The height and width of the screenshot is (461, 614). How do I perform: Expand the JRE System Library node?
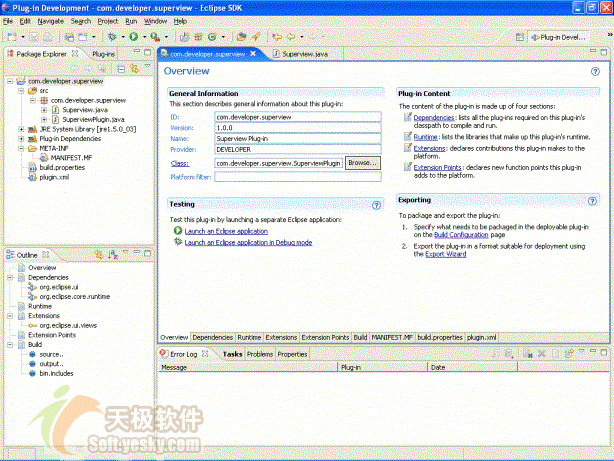coord(21,129)
